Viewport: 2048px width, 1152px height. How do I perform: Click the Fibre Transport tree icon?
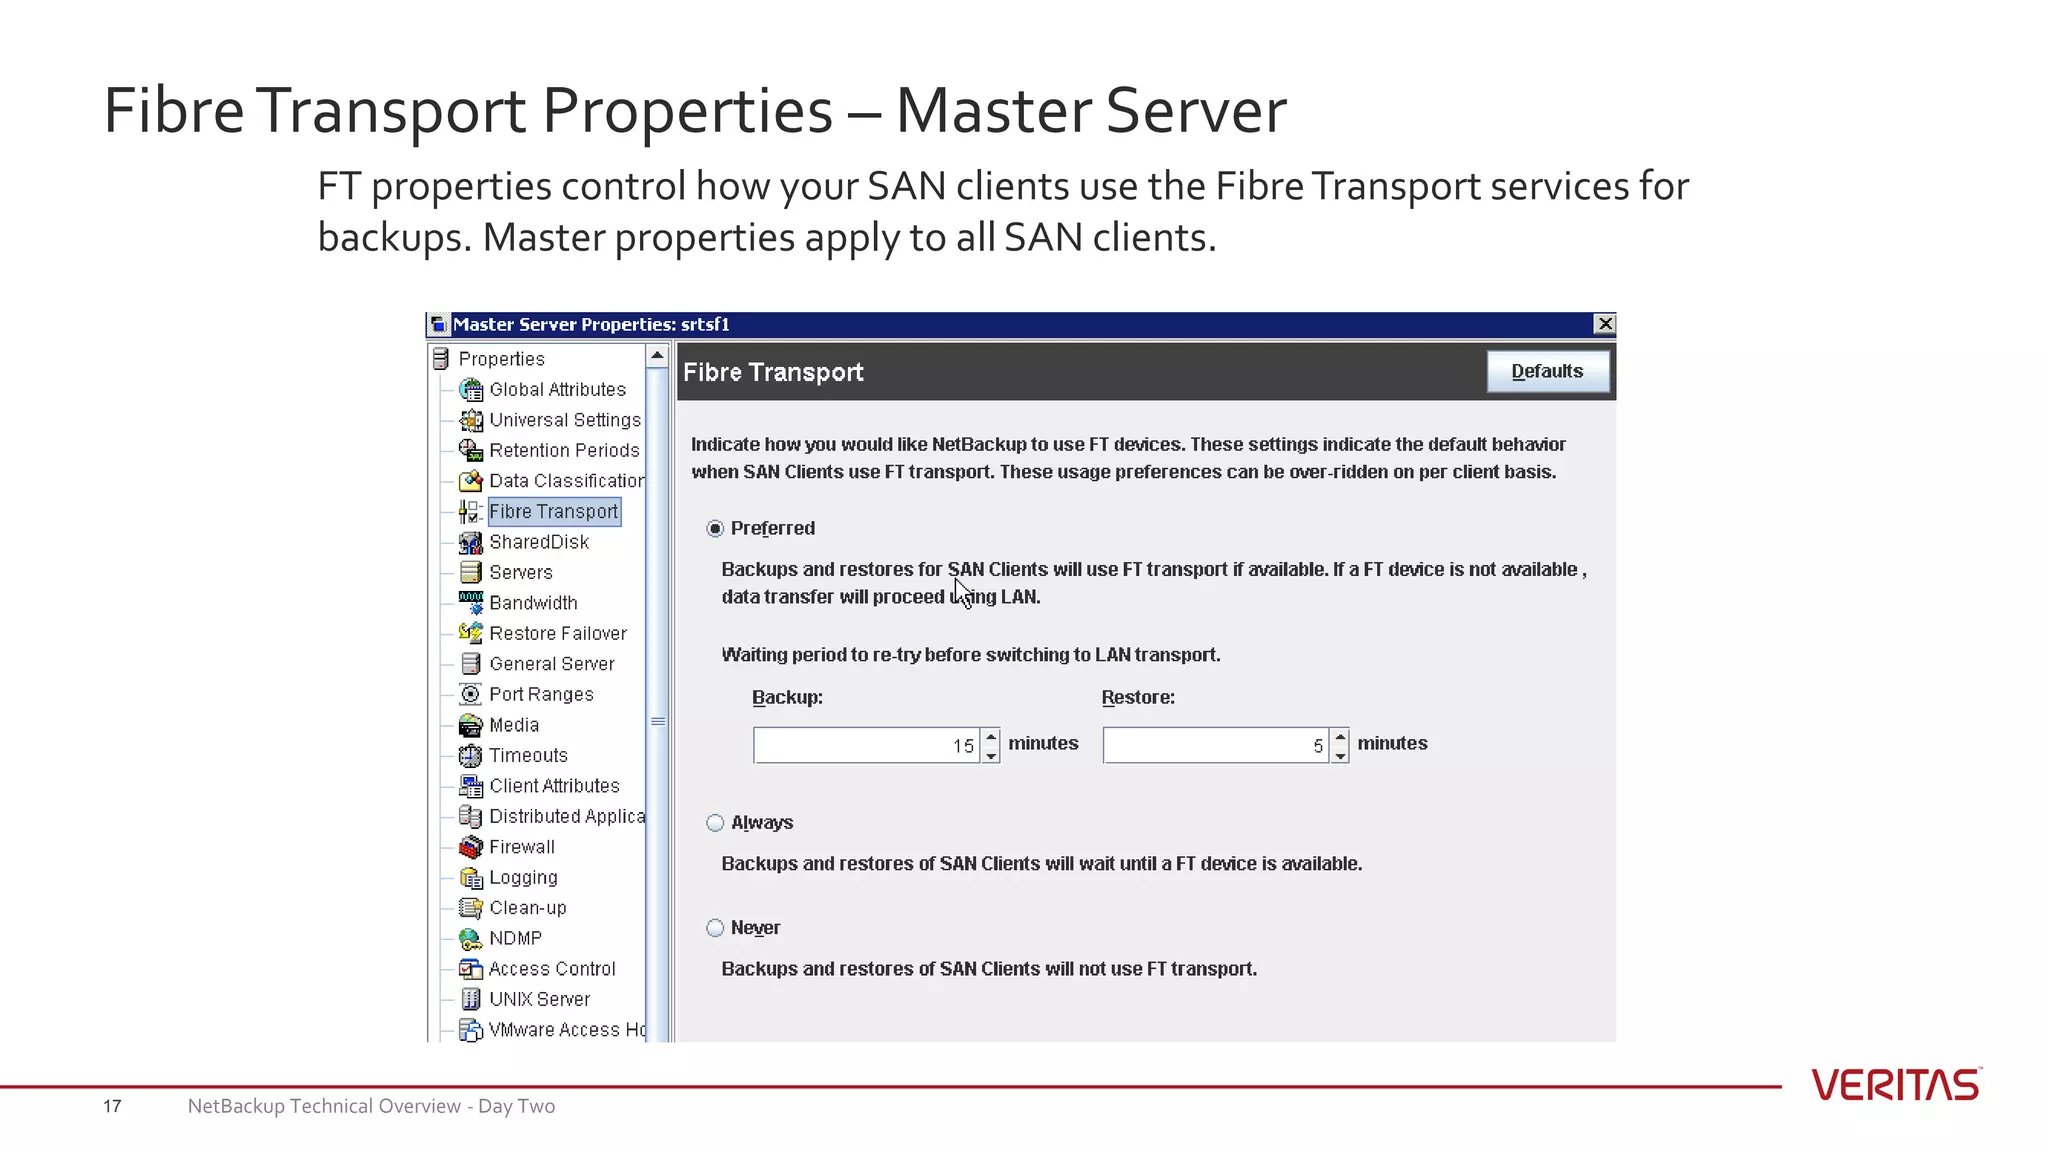tap(471, 511)
